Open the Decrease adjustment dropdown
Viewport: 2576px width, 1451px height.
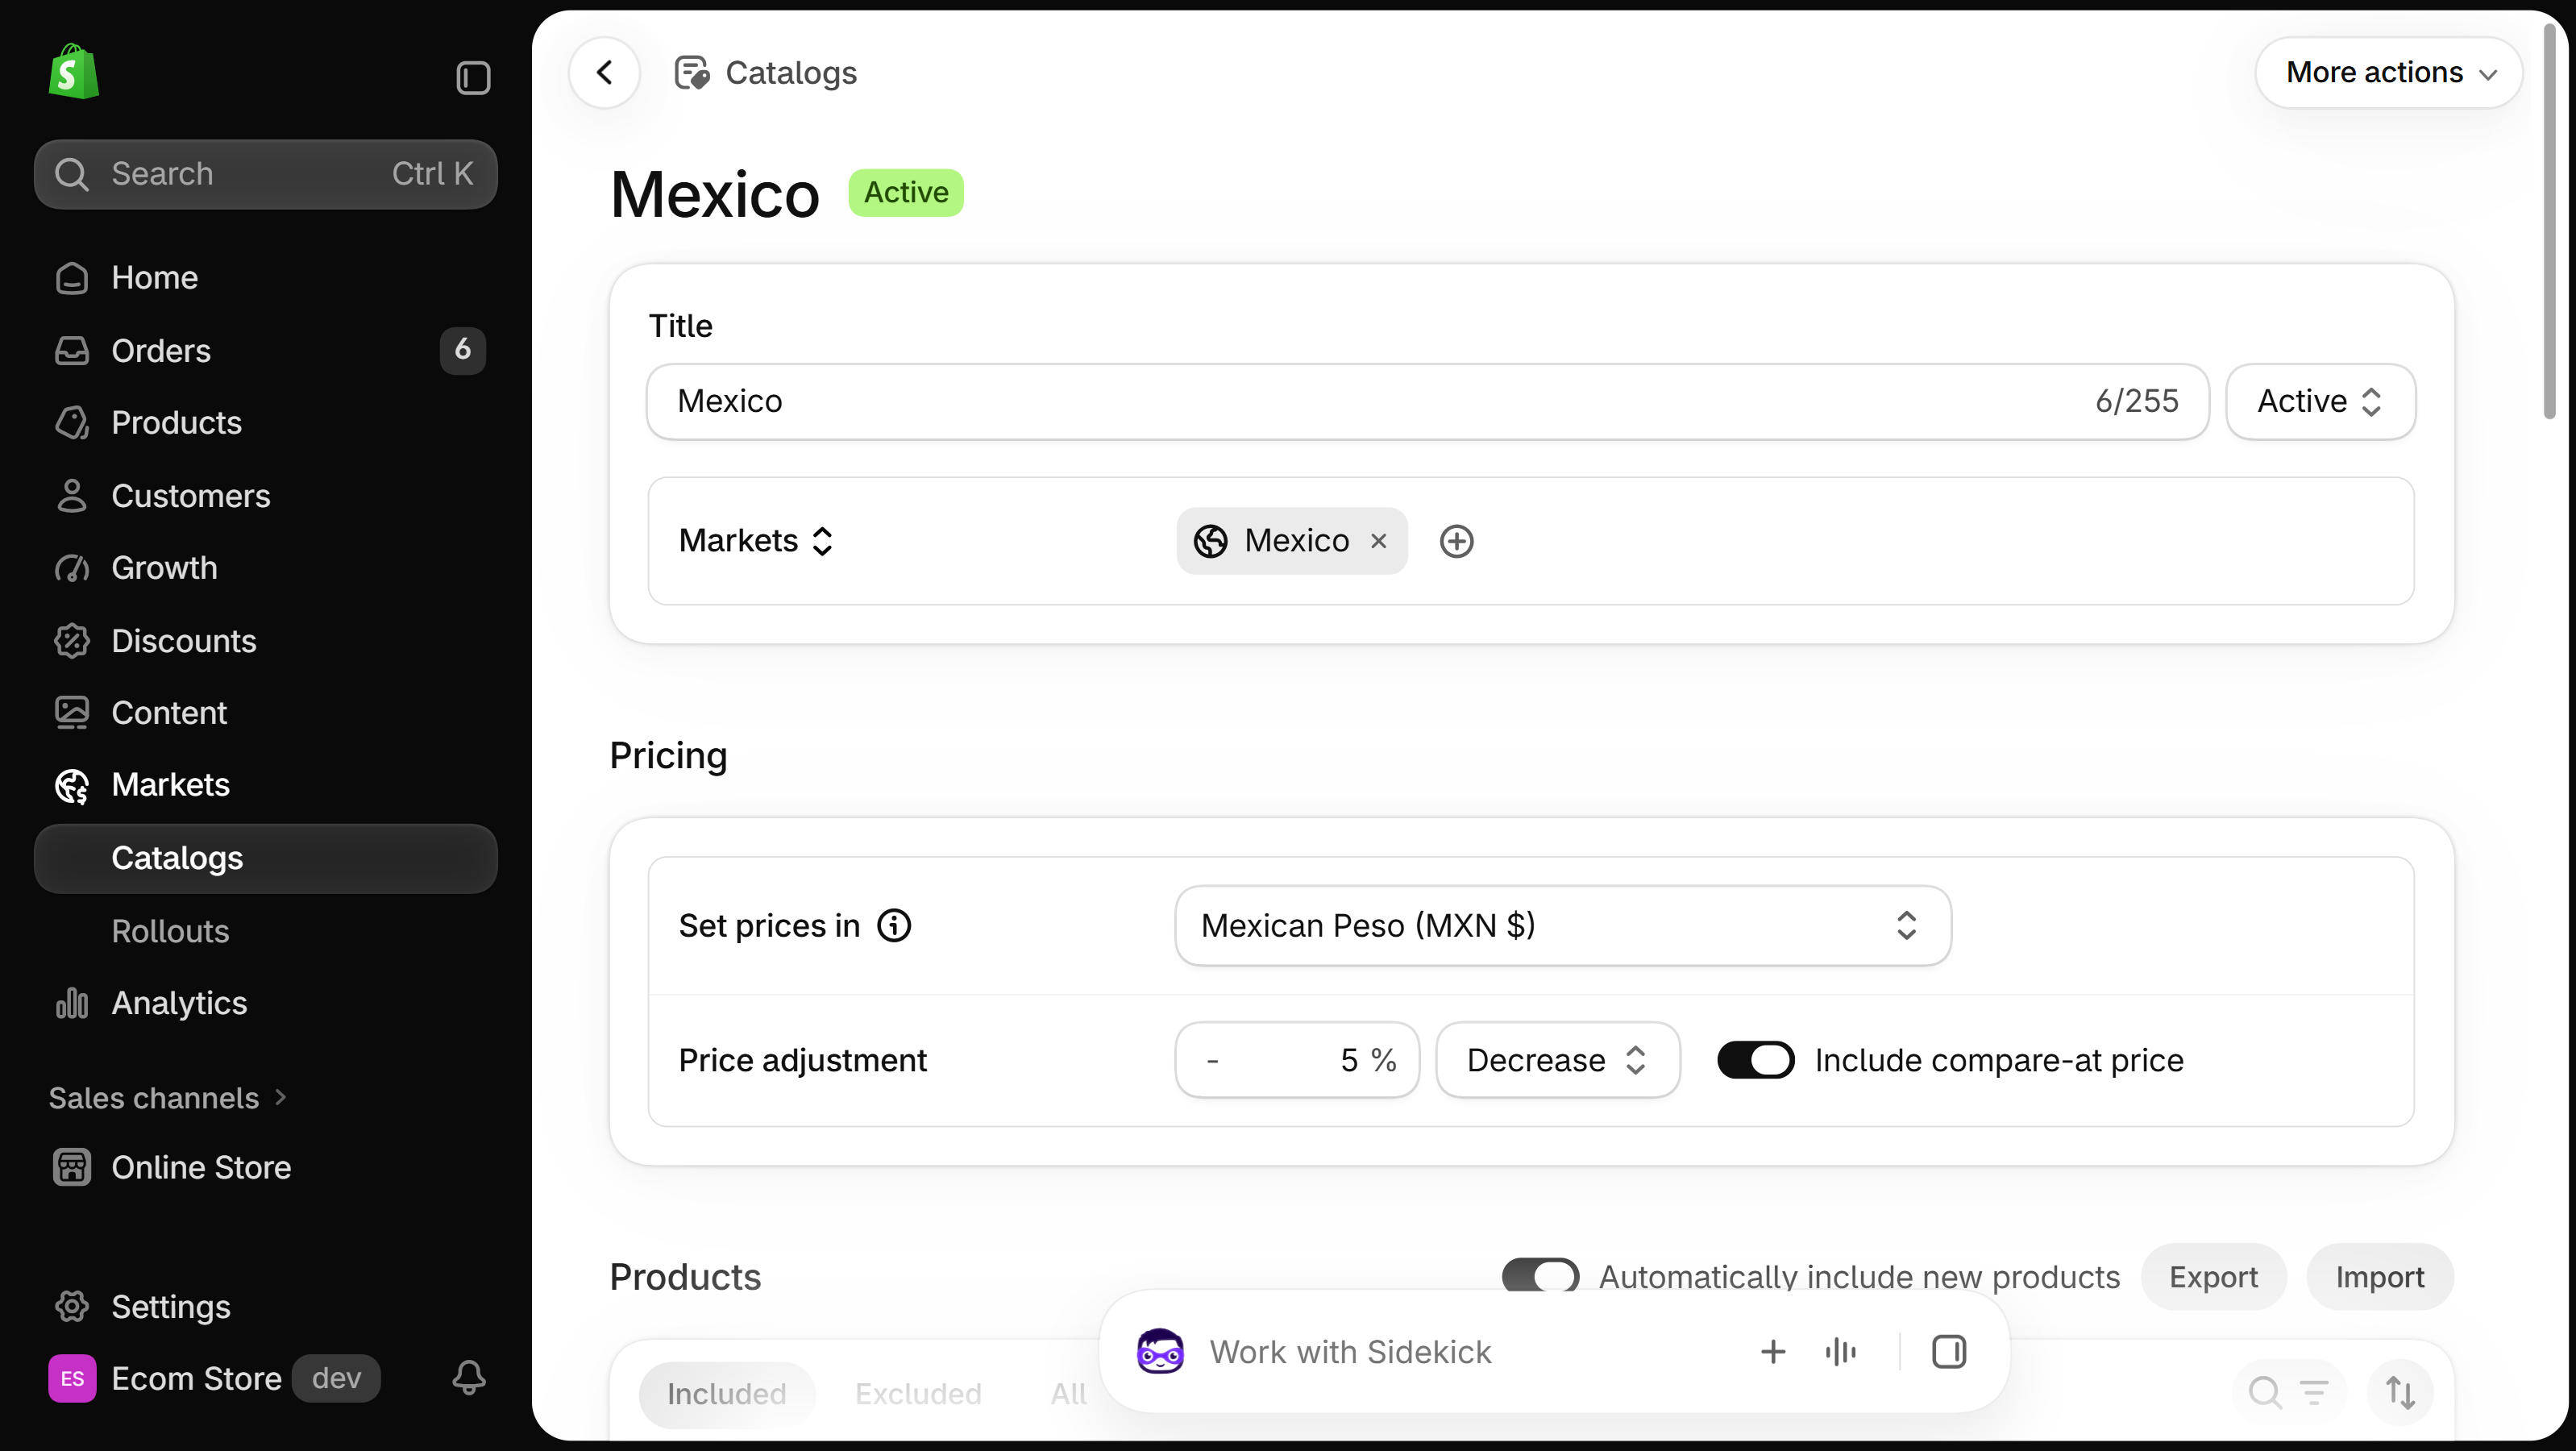tap(1558, 1060)
